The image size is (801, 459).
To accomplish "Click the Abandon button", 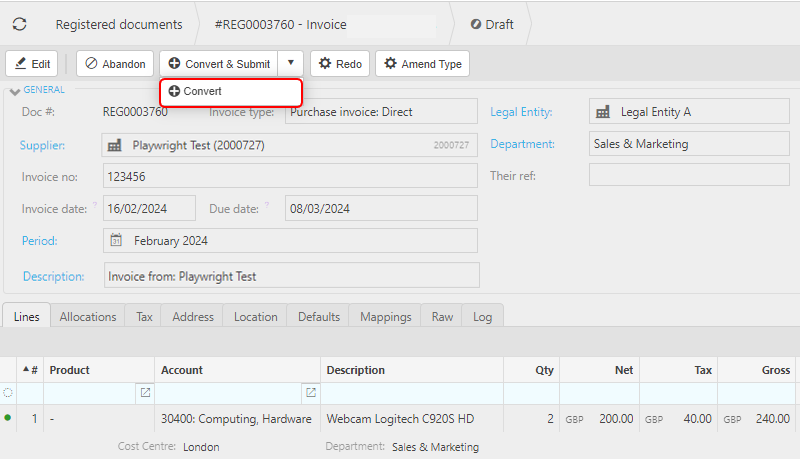I will click(116, 64).
